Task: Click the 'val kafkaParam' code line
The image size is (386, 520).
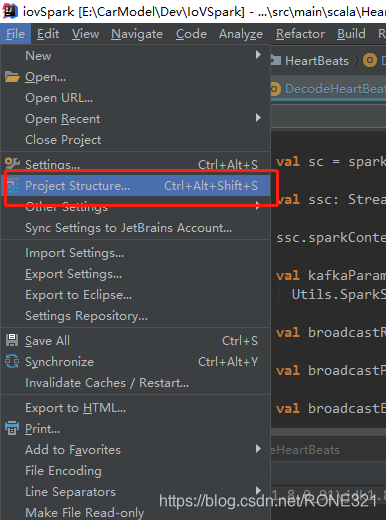Action: pos(331,276)
